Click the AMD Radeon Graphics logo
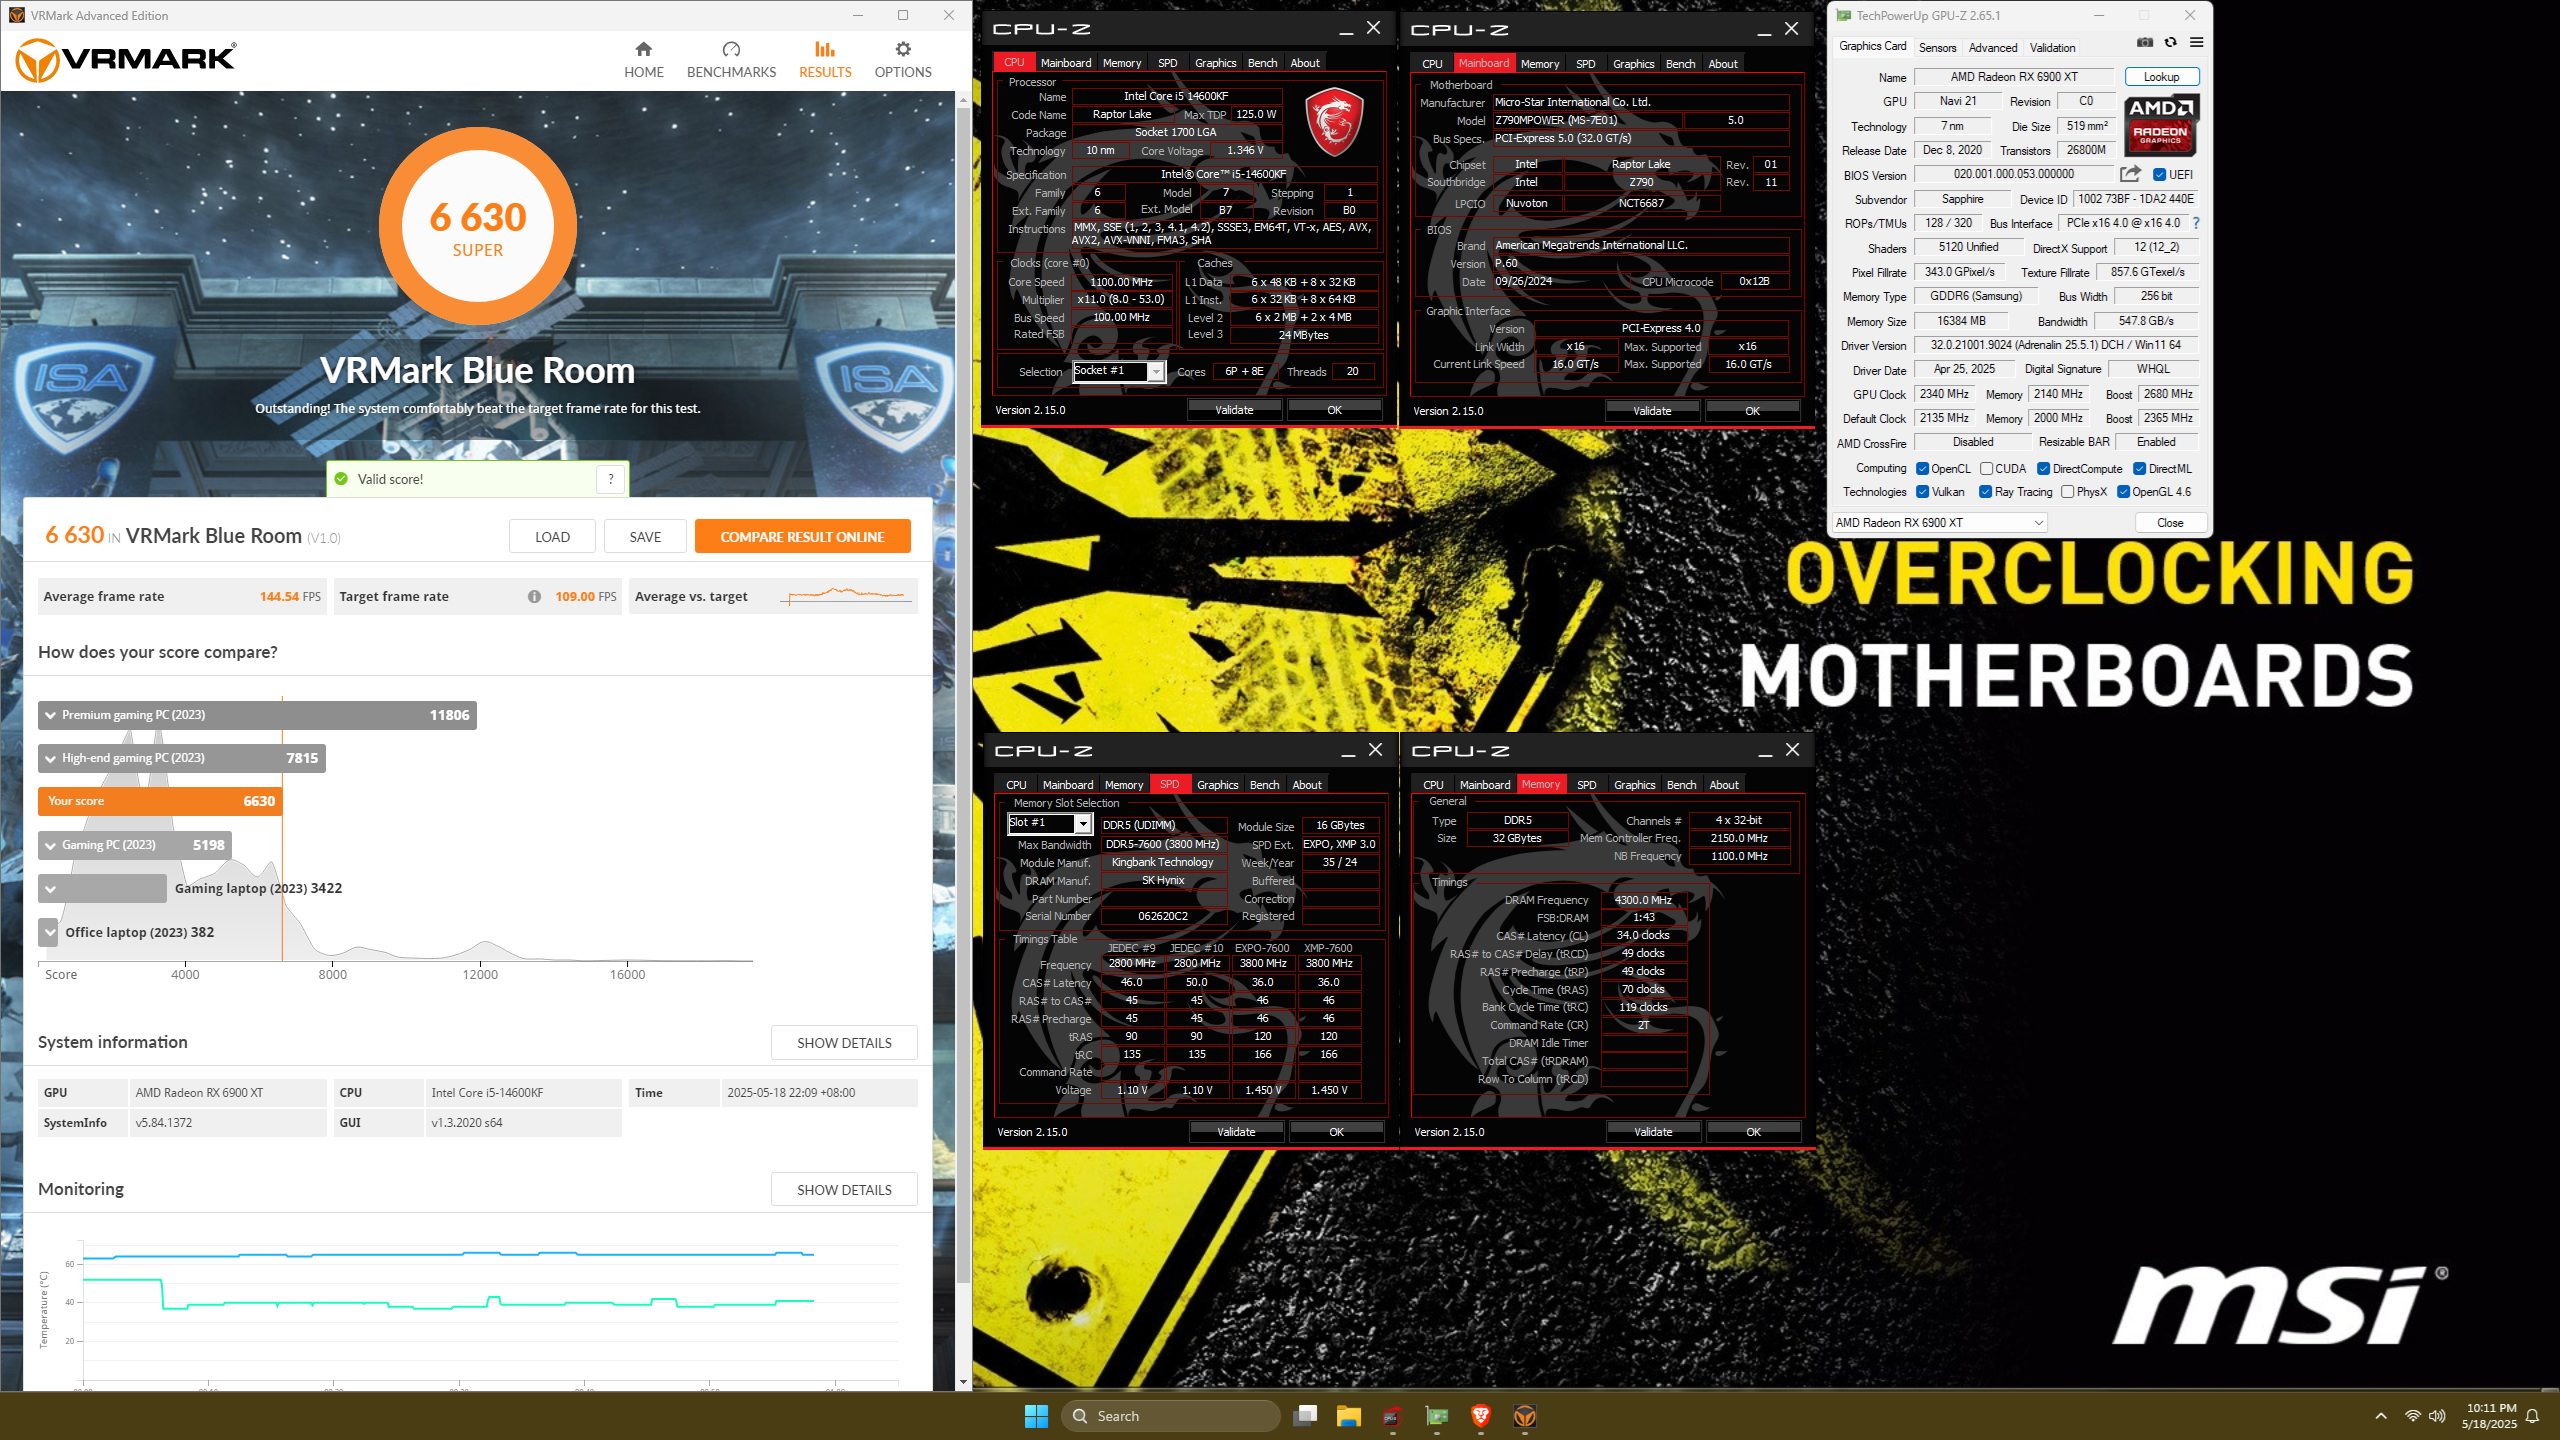2560x1440 pixels. [2160, 125]
